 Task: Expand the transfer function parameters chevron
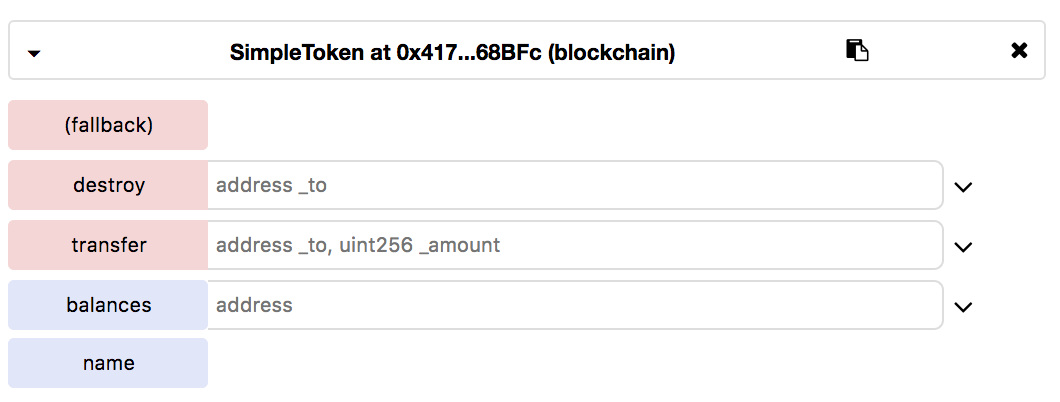point(963,246)
